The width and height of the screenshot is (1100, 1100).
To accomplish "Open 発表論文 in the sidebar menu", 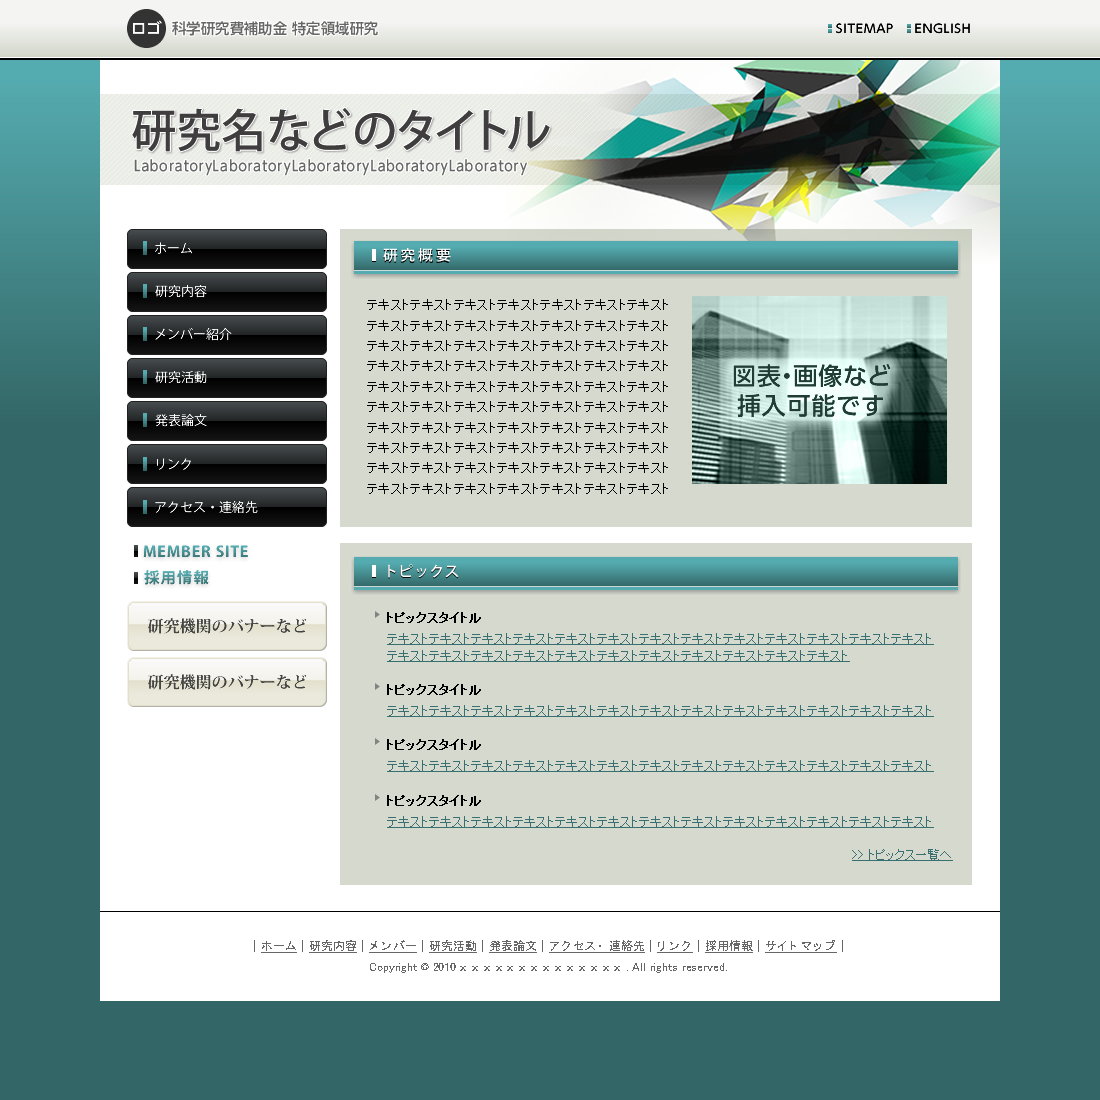I will (x=227, y=421).
